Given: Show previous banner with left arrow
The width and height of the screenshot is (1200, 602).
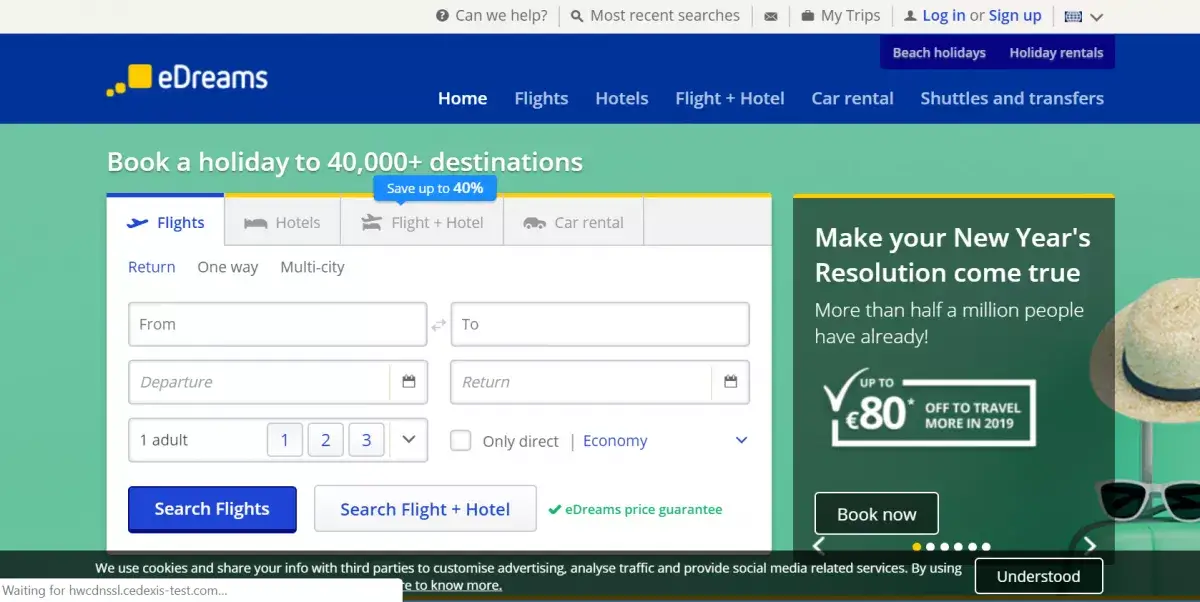Looking at the screenshot, I should [x=818, y=545].
